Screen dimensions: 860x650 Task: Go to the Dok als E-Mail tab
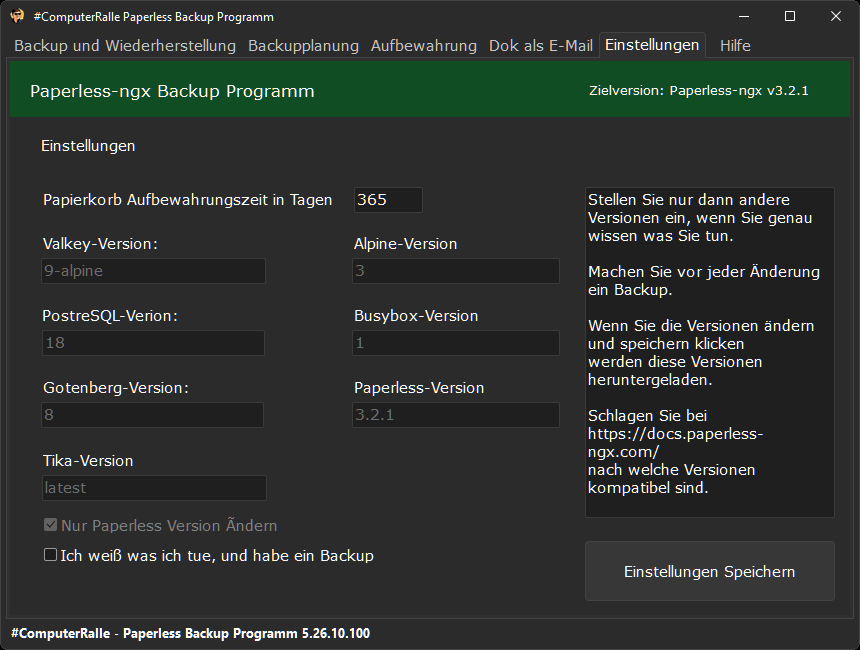(541, 46)
